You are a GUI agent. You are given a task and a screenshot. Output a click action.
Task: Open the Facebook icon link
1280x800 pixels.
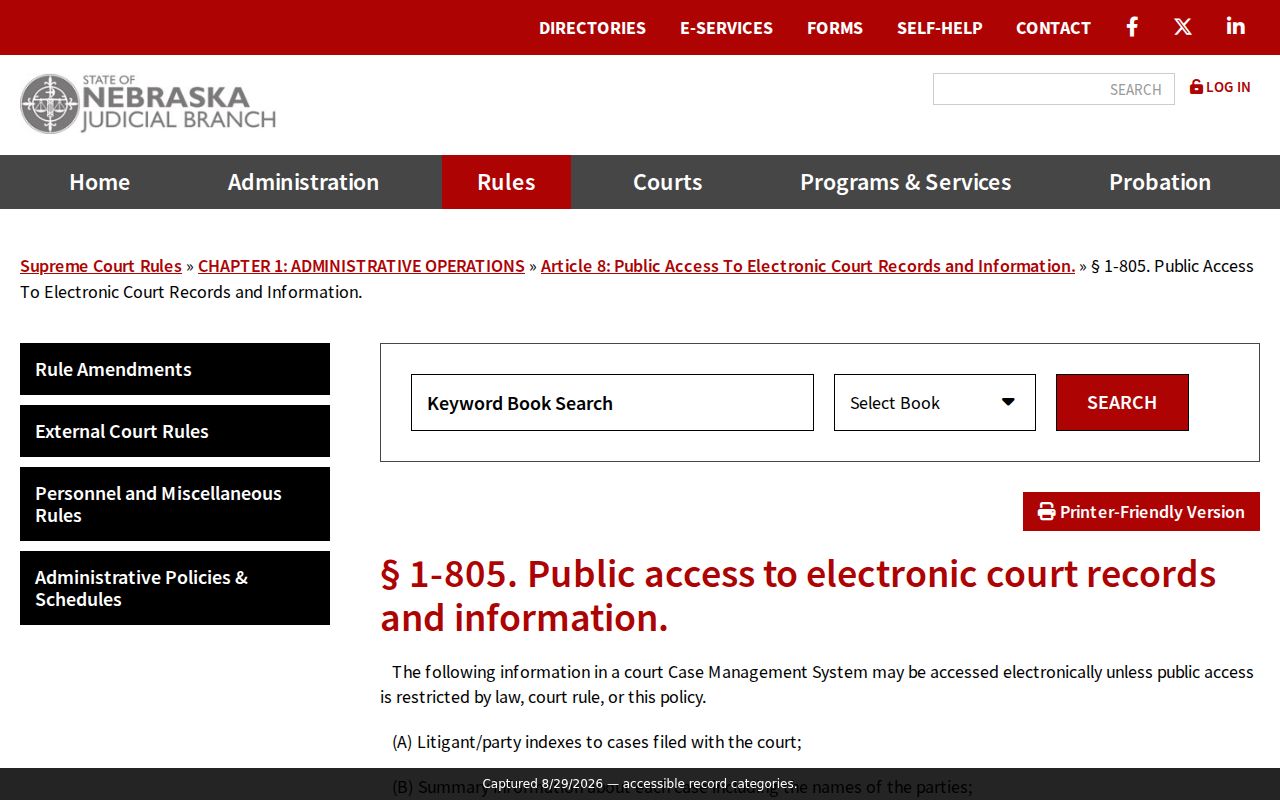tap(1132, 27)
